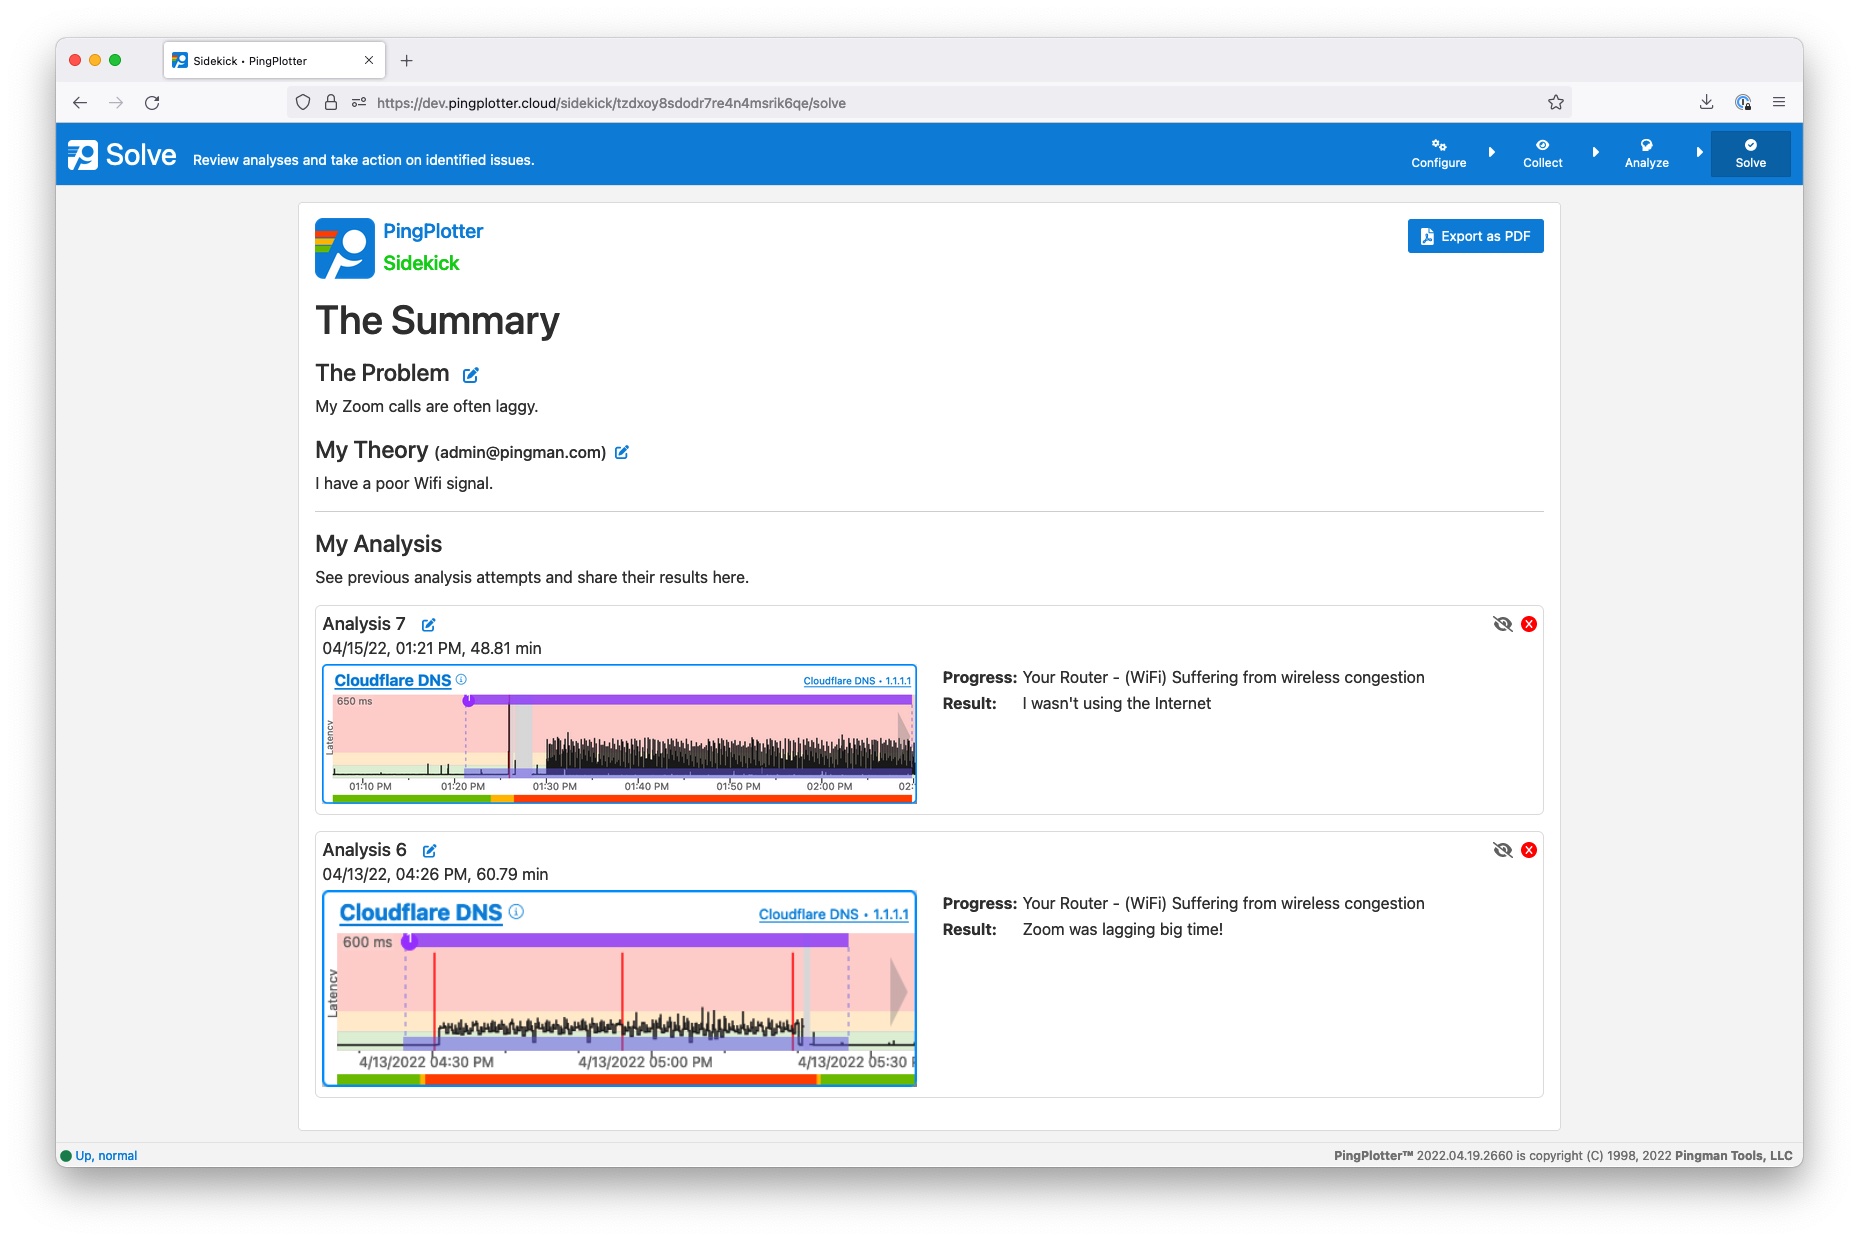Open Cloudflare DNS • 1.1.1.1 link in Analysis 7
This screenshot has width=1859, height=1241.
[857, 681]
